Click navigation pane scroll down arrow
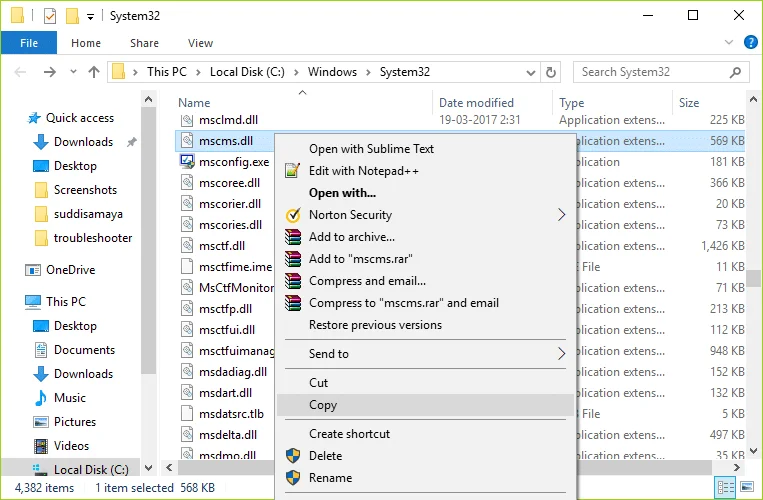Screen dimensions: 763x500 tap(149, 468)
